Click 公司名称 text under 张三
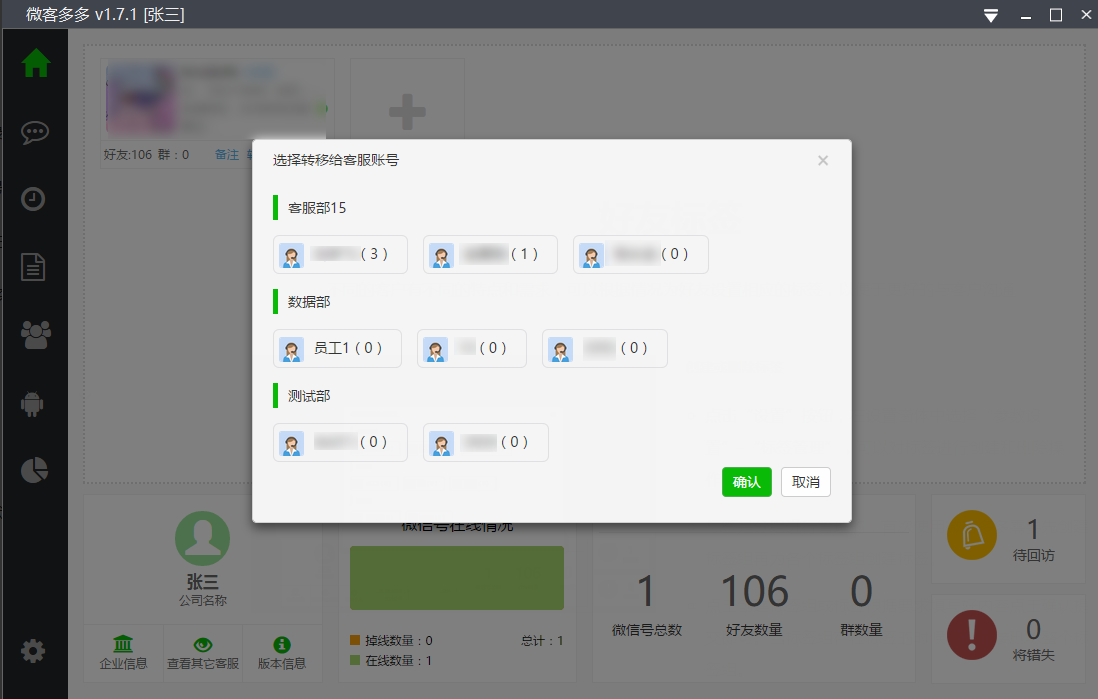Image resolution: width=1098 pixels, height=699 pixels. (x=202, y=600)
